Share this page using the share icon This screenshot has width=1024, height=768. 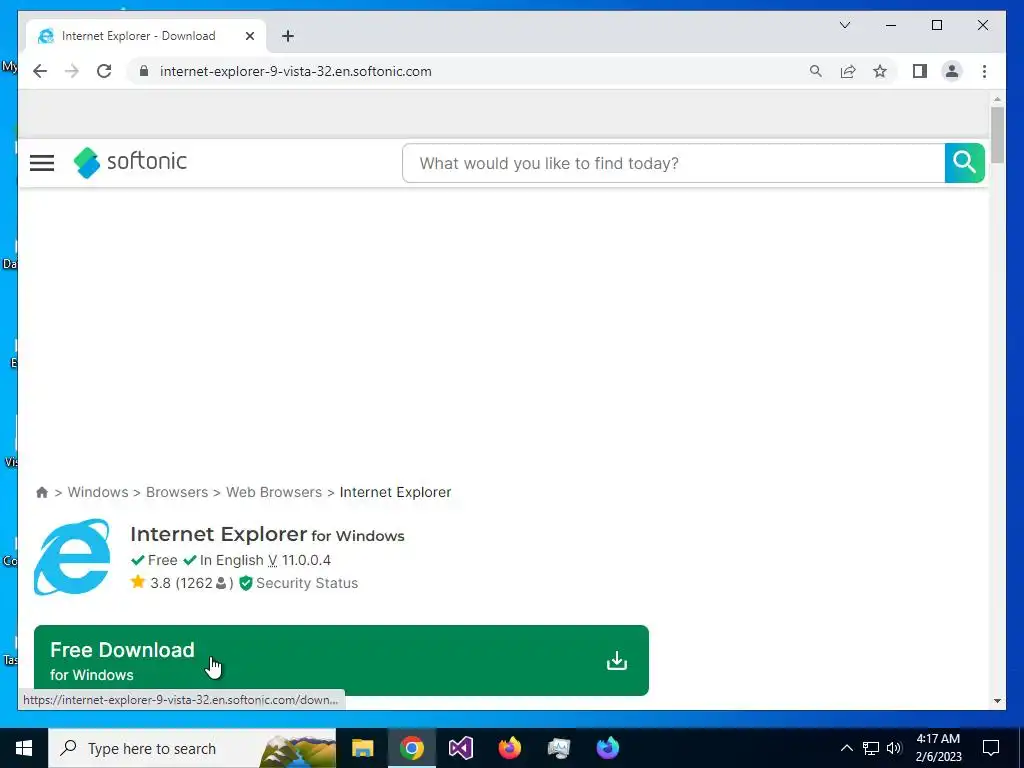coord(848,71)
